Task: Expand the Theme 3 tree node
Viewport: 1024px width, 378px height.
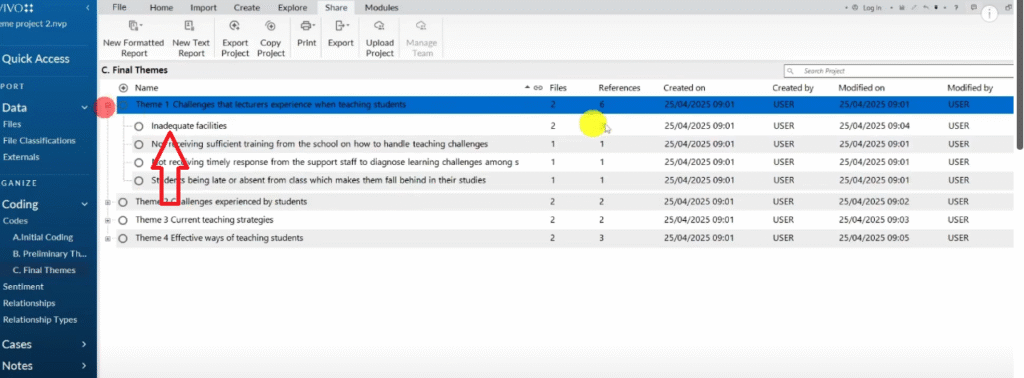Action: (108, 220)
